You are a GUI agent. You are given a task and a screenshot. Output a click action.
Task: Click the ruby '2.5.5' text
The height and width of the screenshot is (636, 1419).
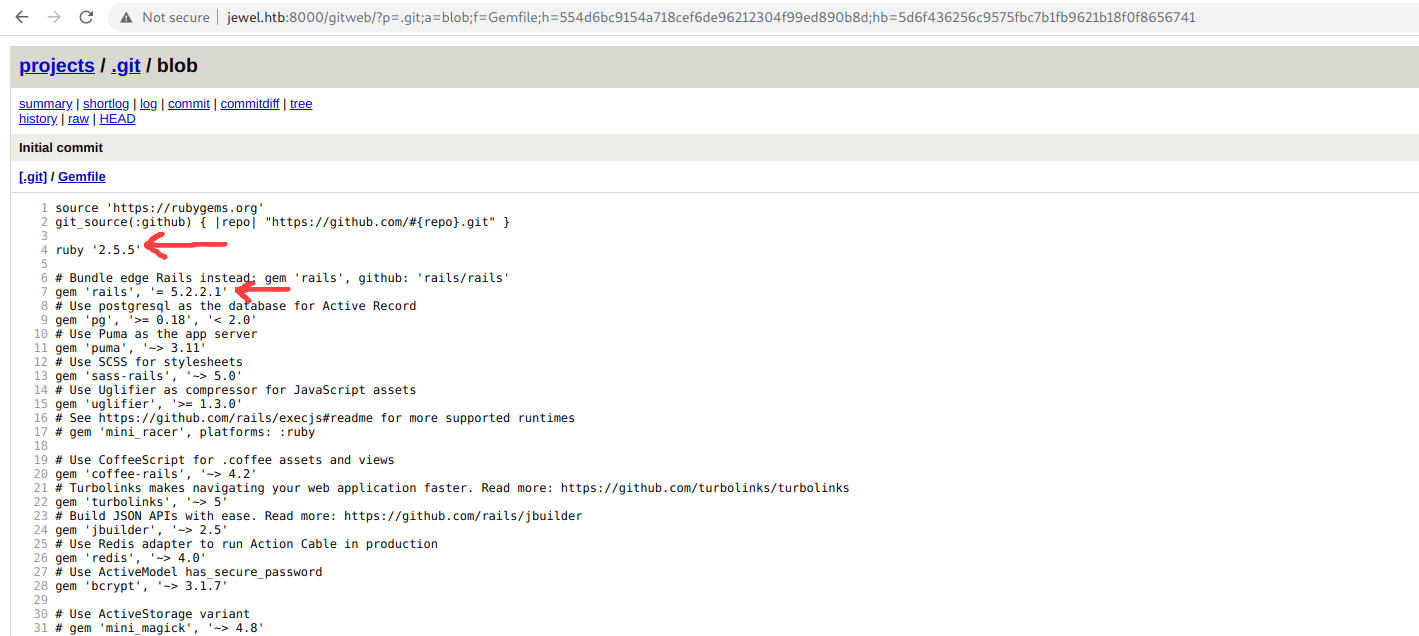click(98, 250)
